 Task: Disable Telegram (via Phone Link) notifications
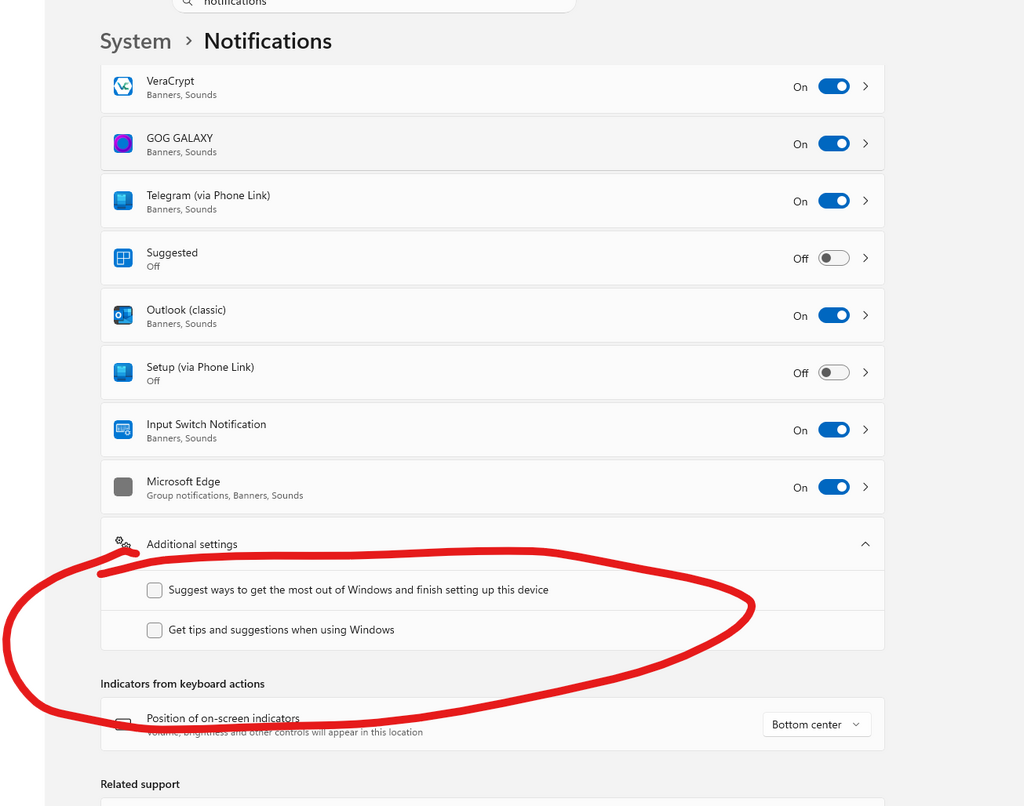(834, 201)
